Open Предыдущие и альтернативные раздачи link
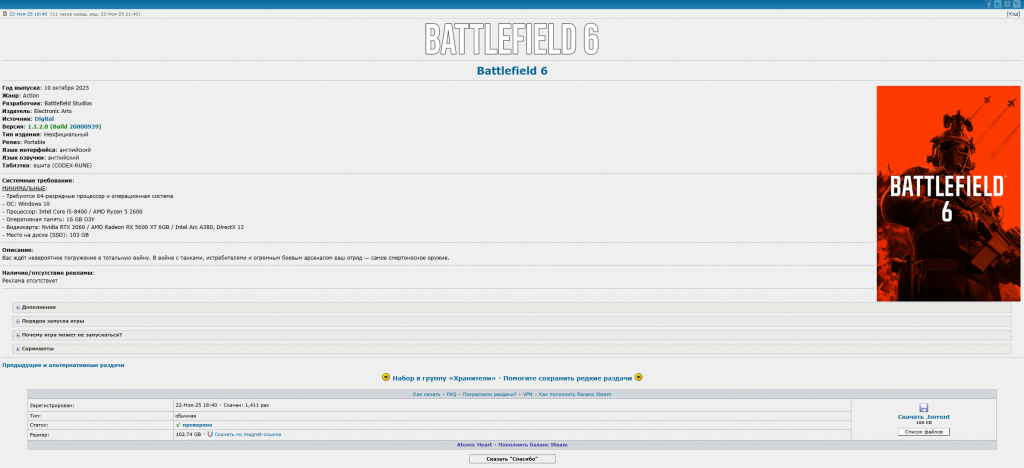The height and width of the screenshot is (468, 1024). [63, 365]
